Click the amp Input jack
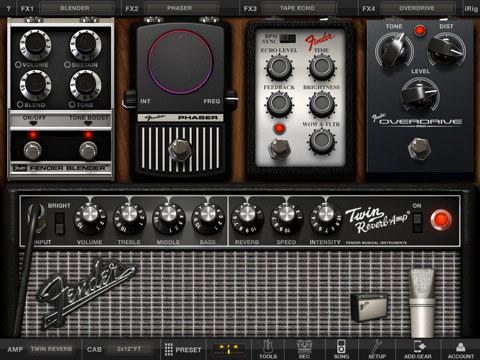This screenshot has height=360, width=480. click(37, 218)
